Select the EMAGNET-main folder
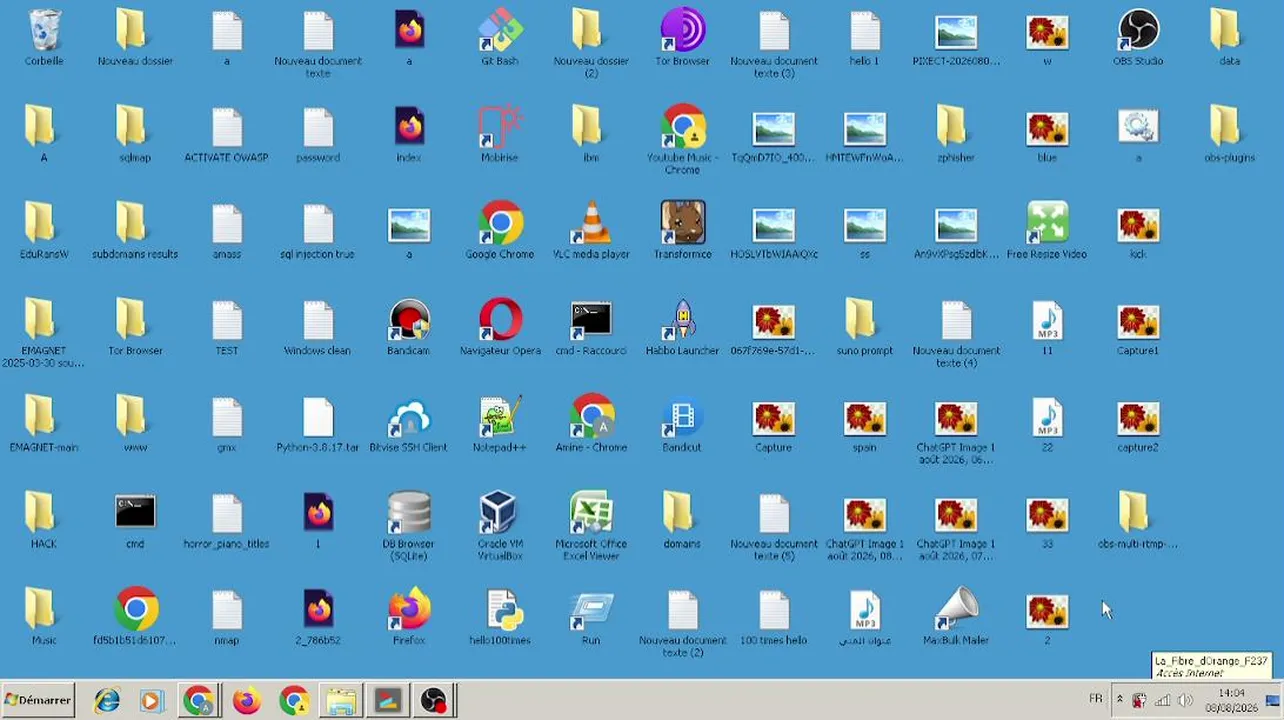Screen dimensions: 1284x720 pos(44,425)
